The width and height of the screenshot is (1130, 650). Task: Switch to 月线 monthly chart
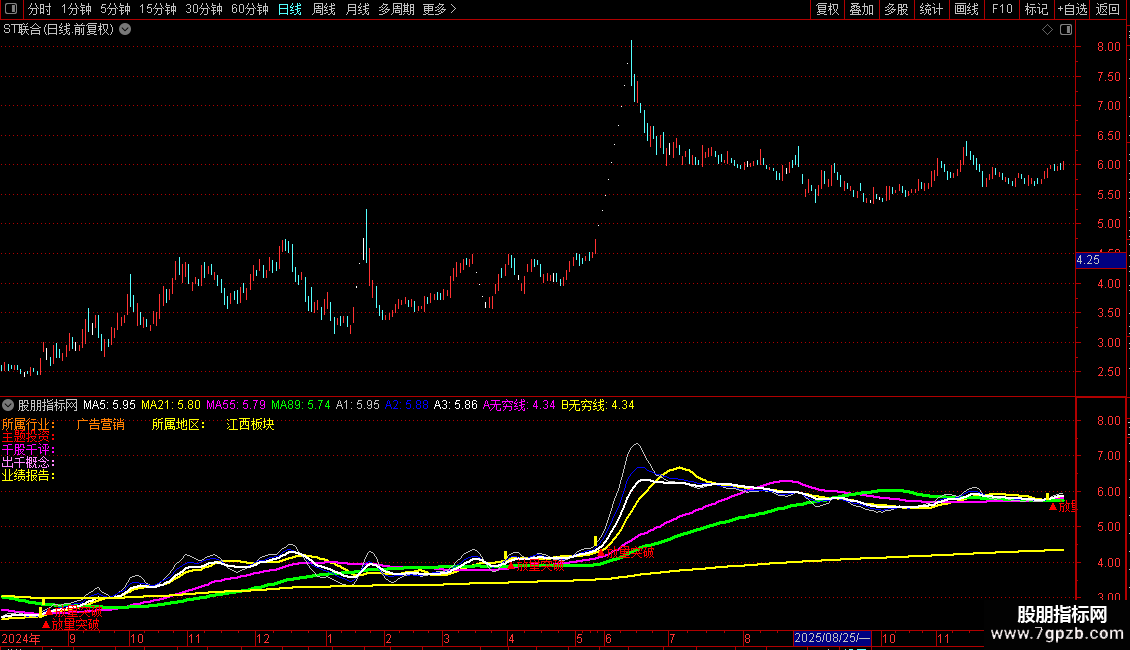[357, 9]
